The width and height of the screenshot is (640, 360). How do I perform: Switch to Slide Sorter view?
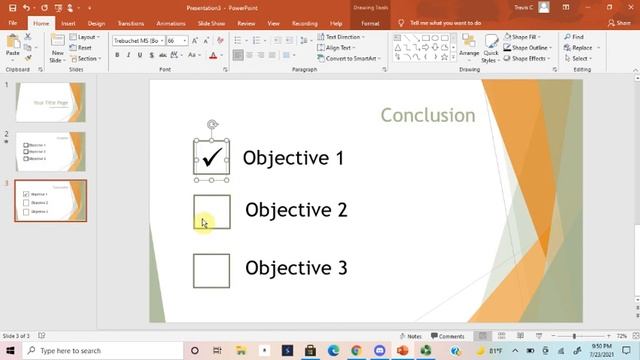(x=502, y=336)
